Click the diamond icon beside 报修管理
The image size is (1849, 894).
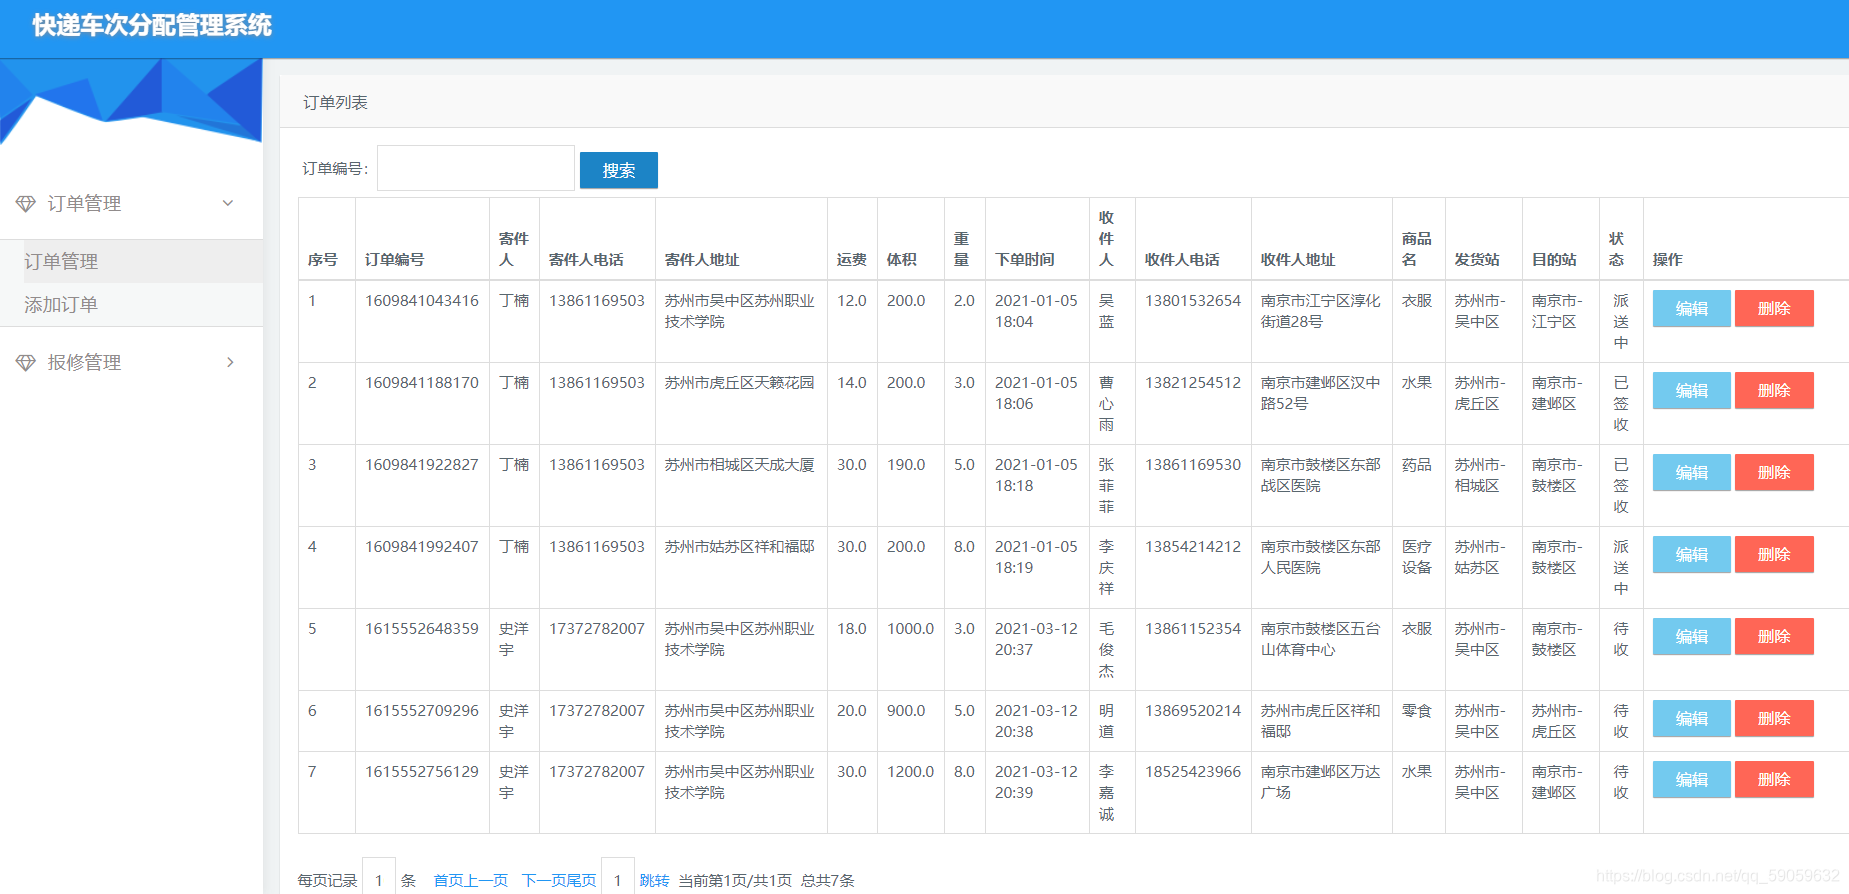point(25,363)
